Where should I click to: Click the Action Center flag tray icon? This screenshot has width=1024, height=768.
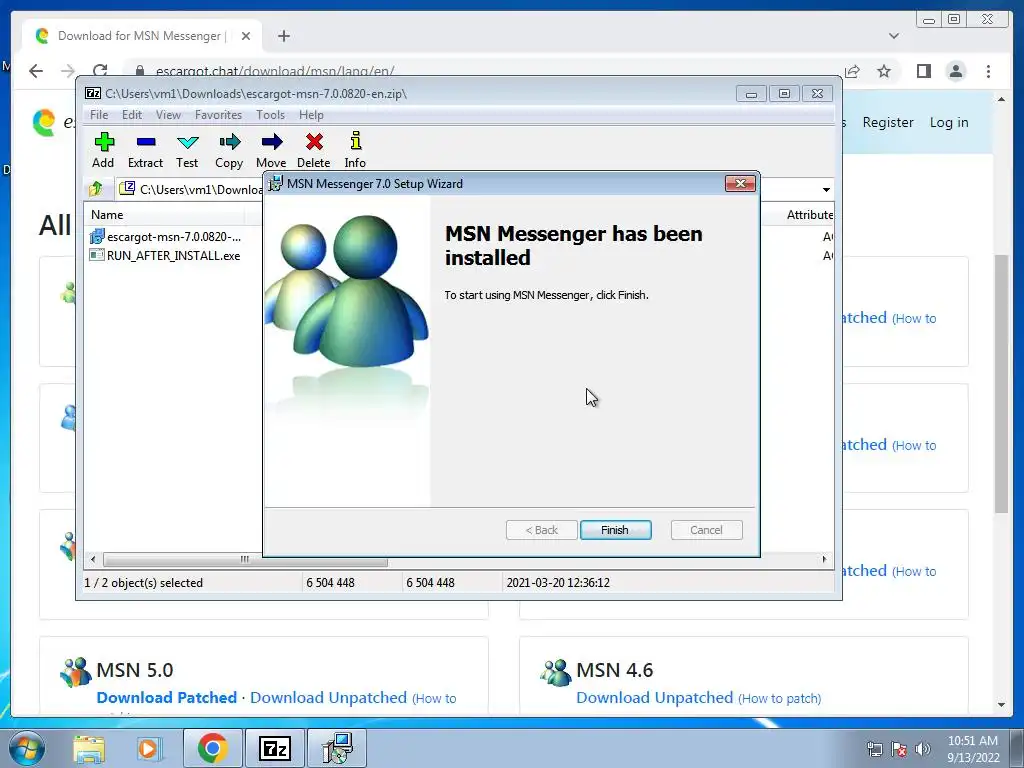click(899, 749)
